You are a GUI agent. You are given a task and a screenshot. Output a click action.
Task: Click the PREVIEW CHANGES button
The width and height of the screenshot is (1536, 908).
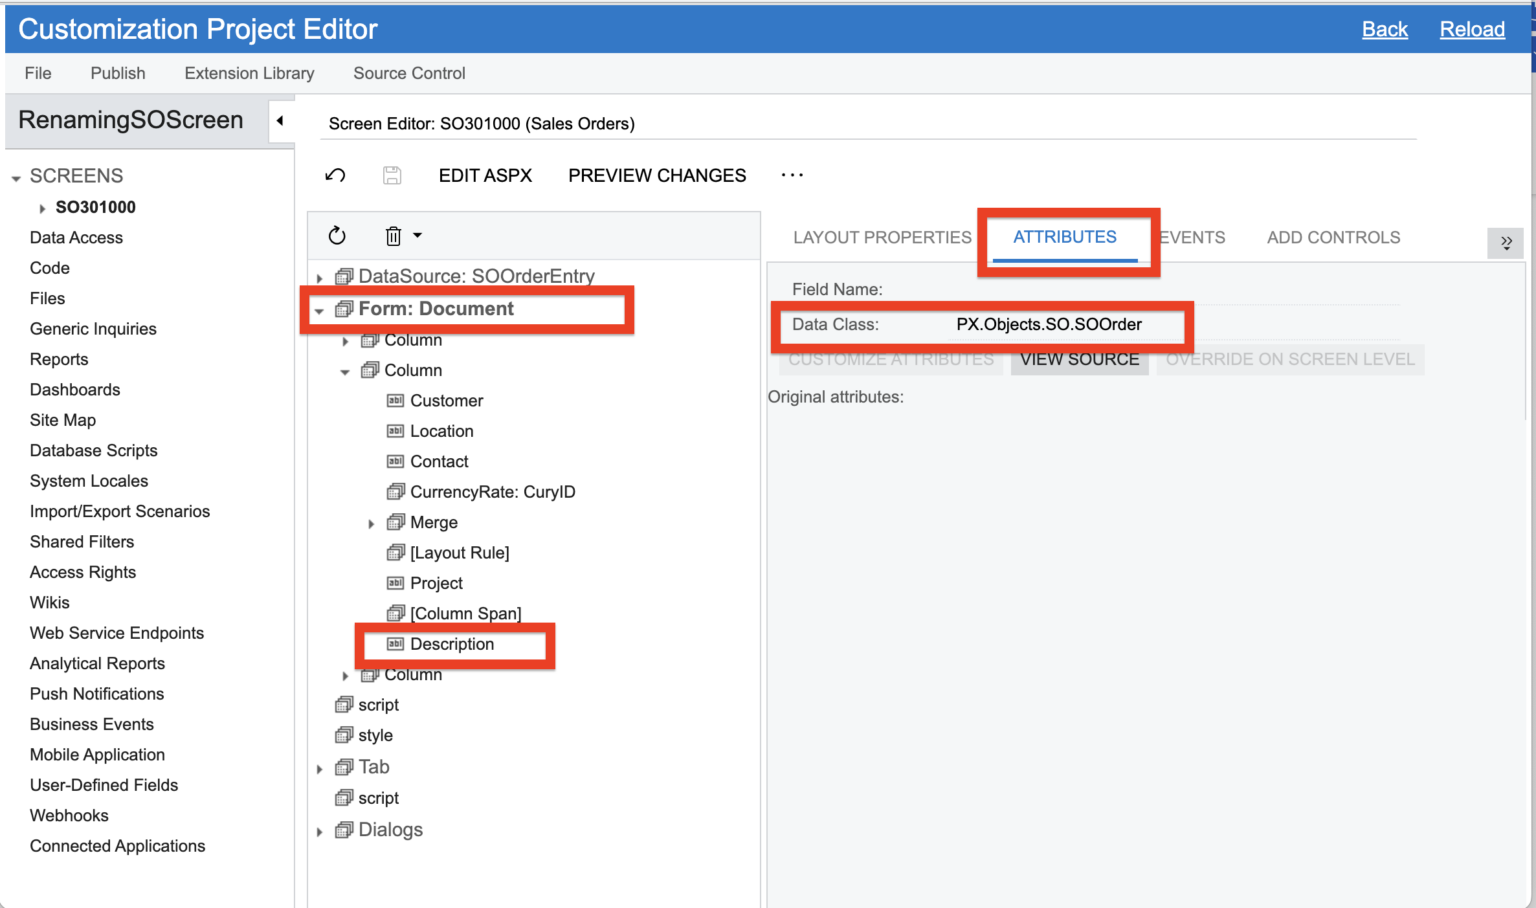657,175
